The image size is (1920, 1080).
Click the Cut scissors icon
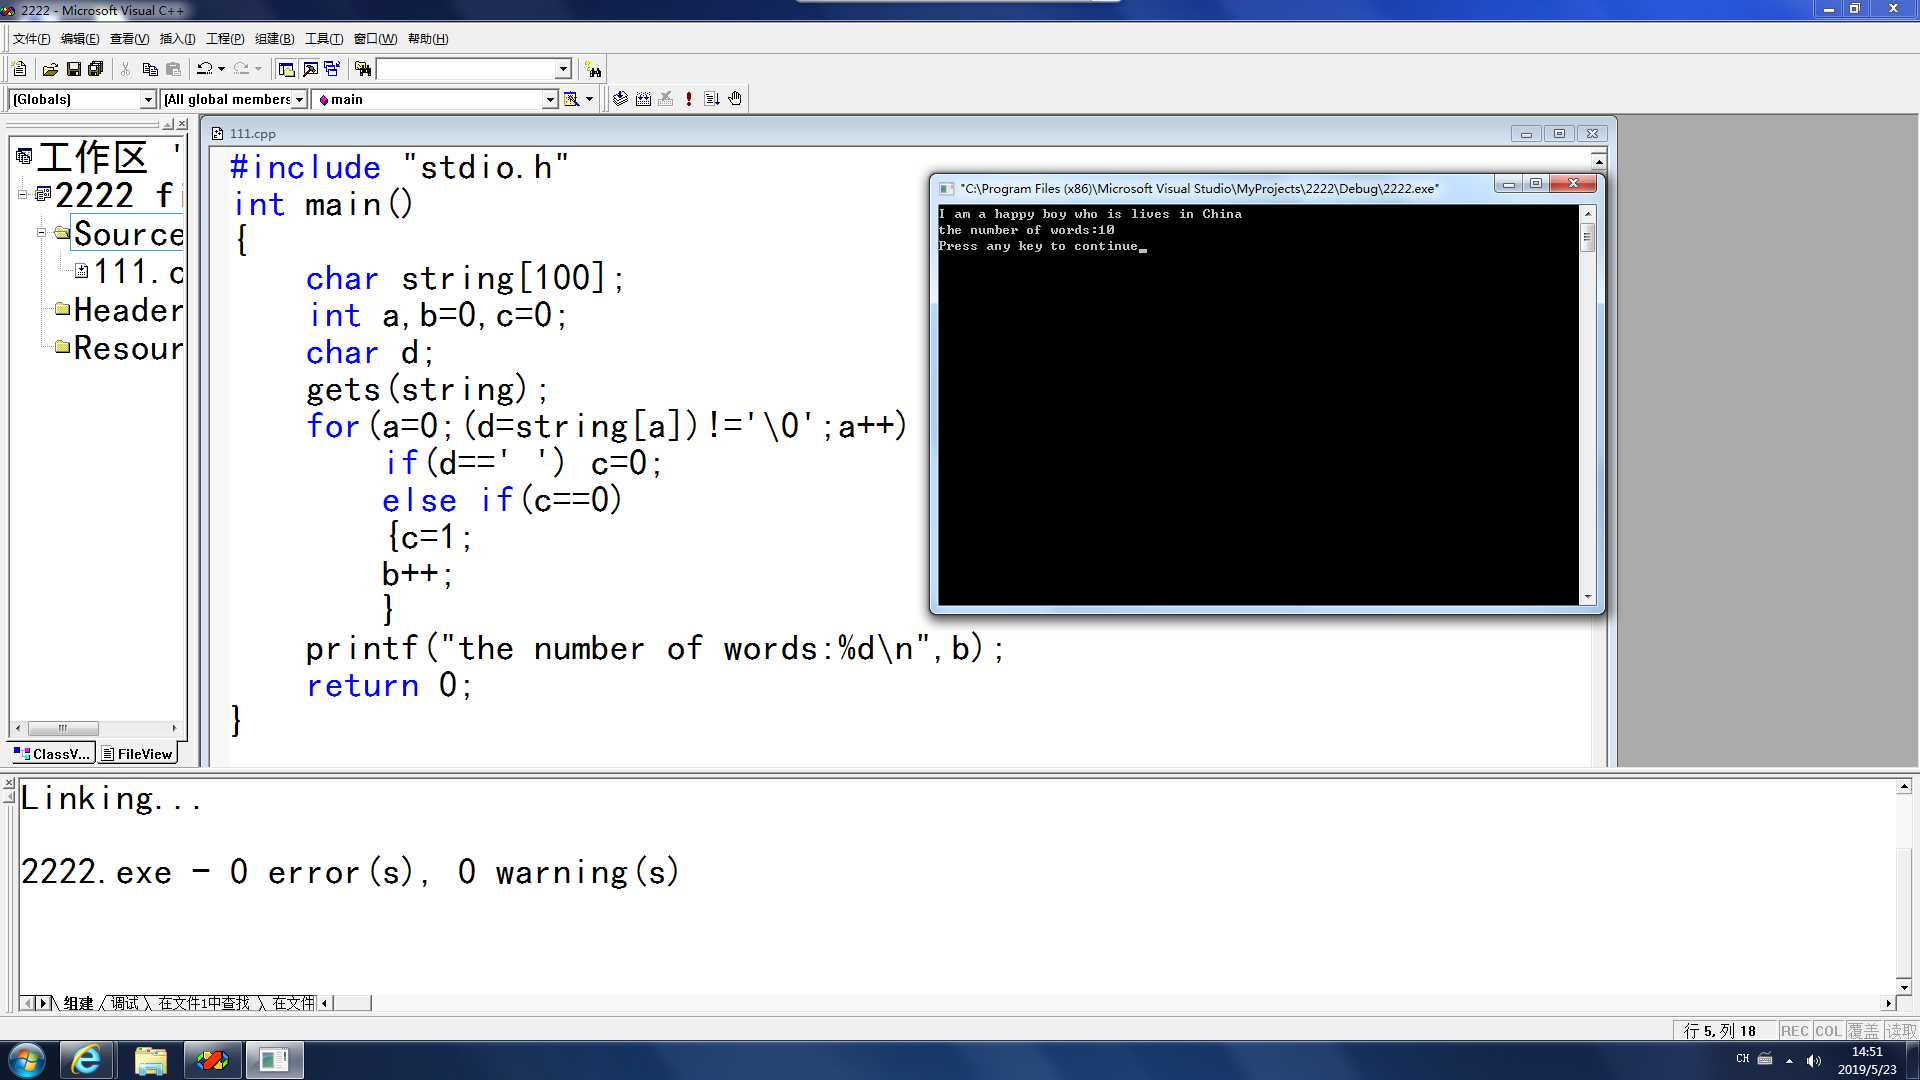(126, 69)
